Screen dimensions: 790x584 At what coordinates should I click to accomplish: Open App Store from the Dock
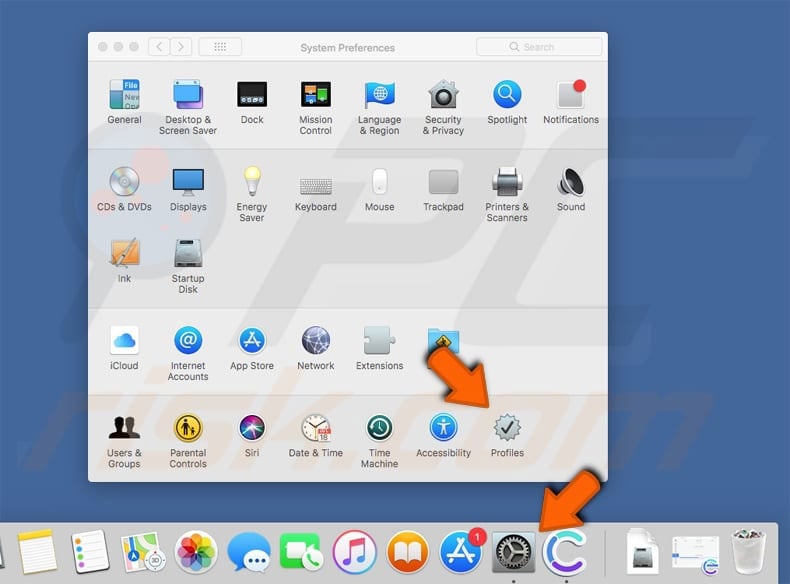(460, 552)
